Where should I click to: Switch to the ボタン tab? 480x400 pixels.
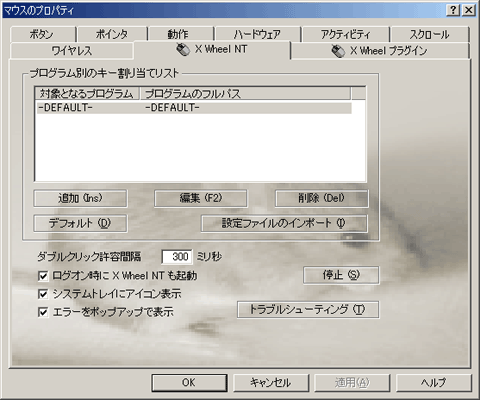[x=42, y=34]
